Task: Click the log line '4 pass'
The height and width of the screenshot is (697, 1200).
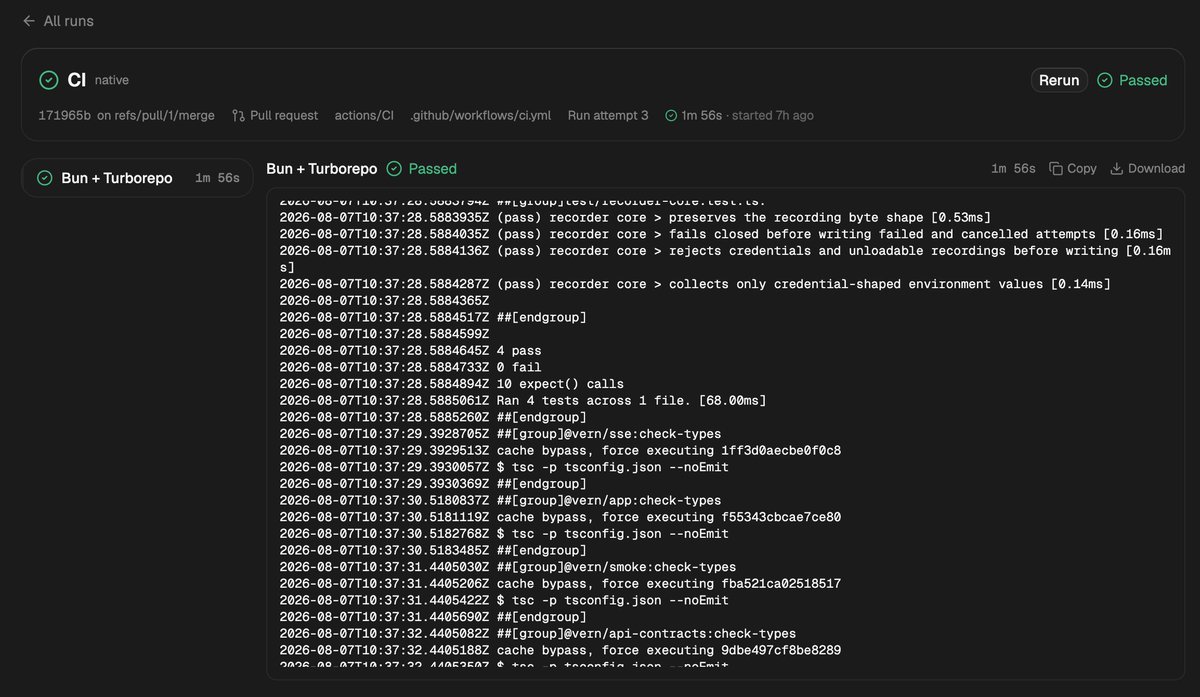Action: 410,351
